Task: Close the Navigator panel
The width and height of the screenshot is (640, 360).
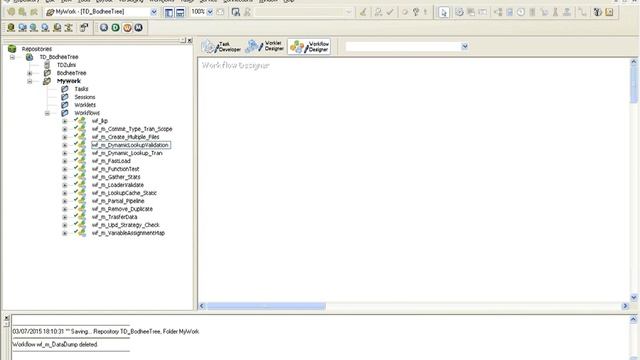Action: [x=189, y=40]
